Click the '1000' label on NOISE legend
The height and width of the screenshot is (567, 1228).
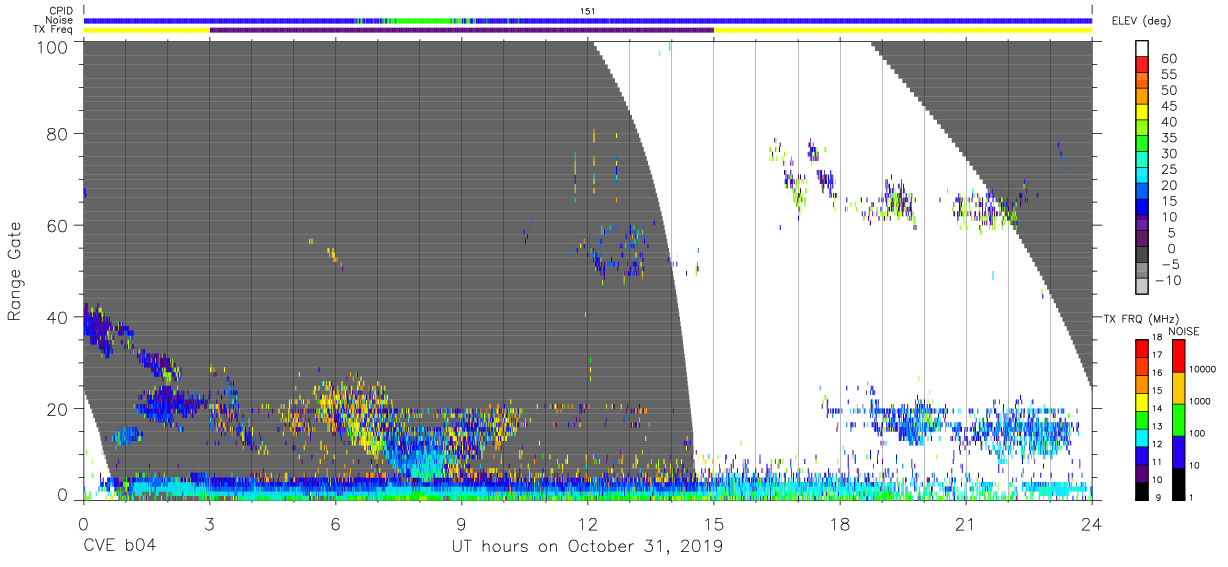point(1201,401)
